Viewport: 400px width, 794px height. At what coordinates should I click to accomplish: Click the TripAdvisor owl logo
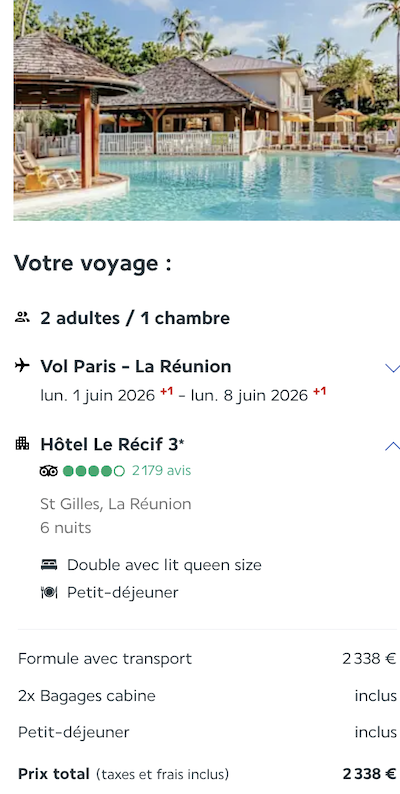tap(49, 471)
